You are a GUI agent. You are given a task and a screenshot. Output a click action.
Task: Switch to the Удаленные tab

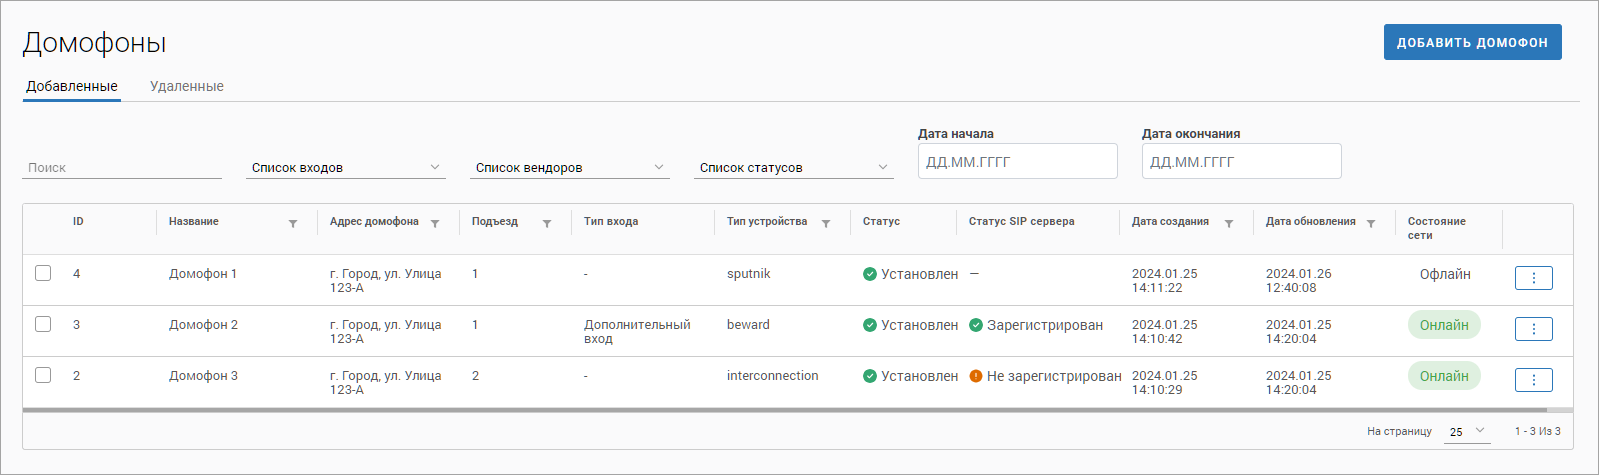[187, 86]
